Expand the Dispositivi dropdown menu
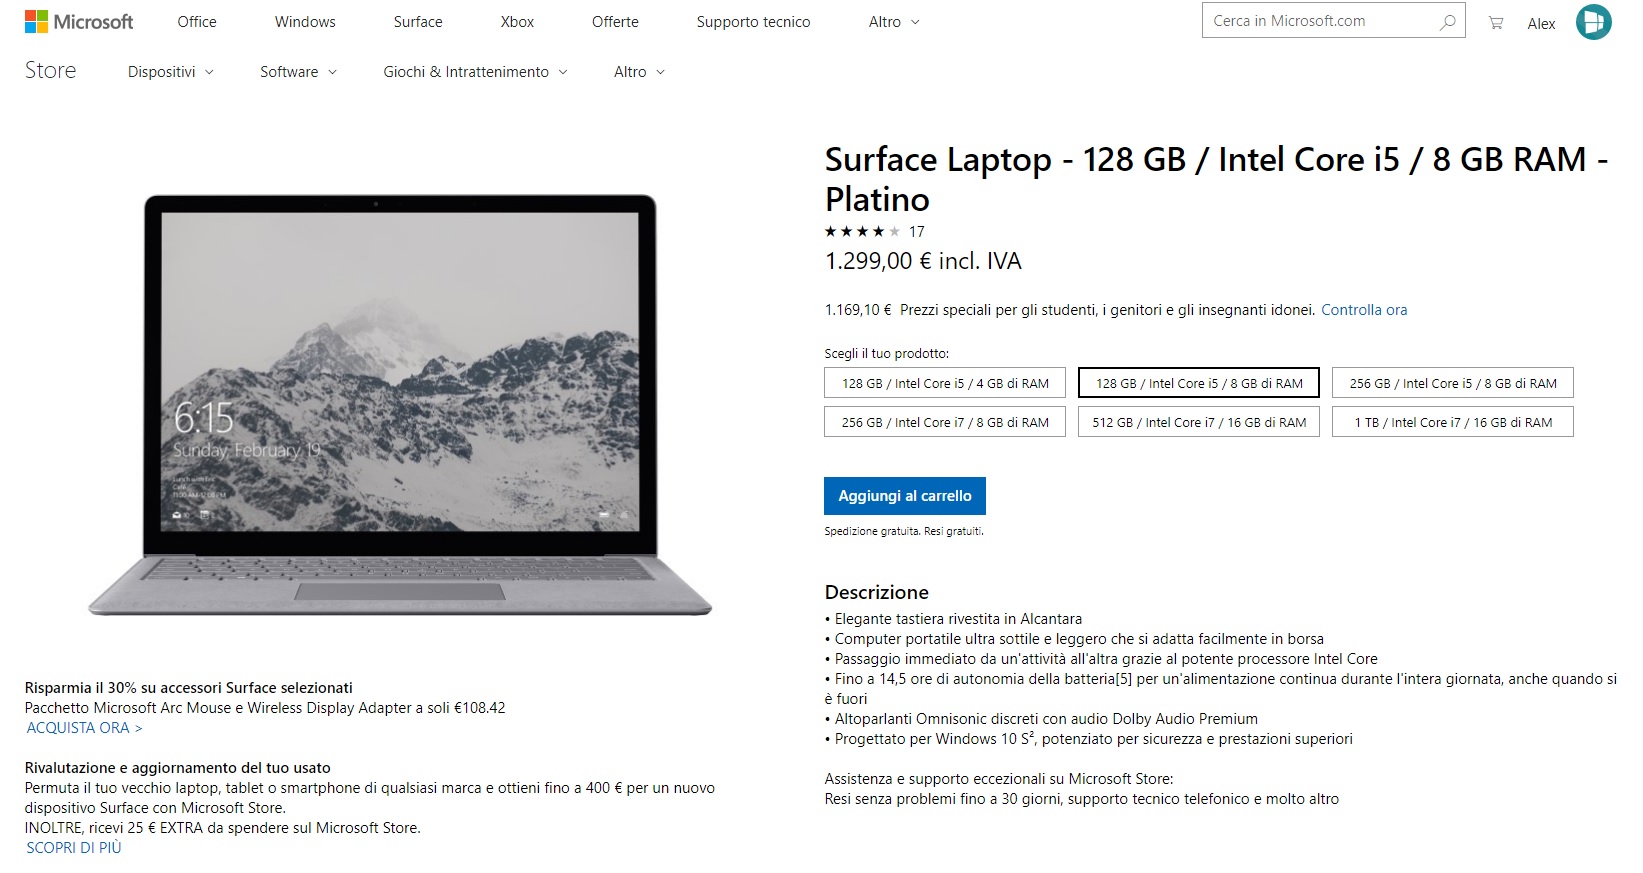This screenshot has height=873, width=1643. [170, 72]
